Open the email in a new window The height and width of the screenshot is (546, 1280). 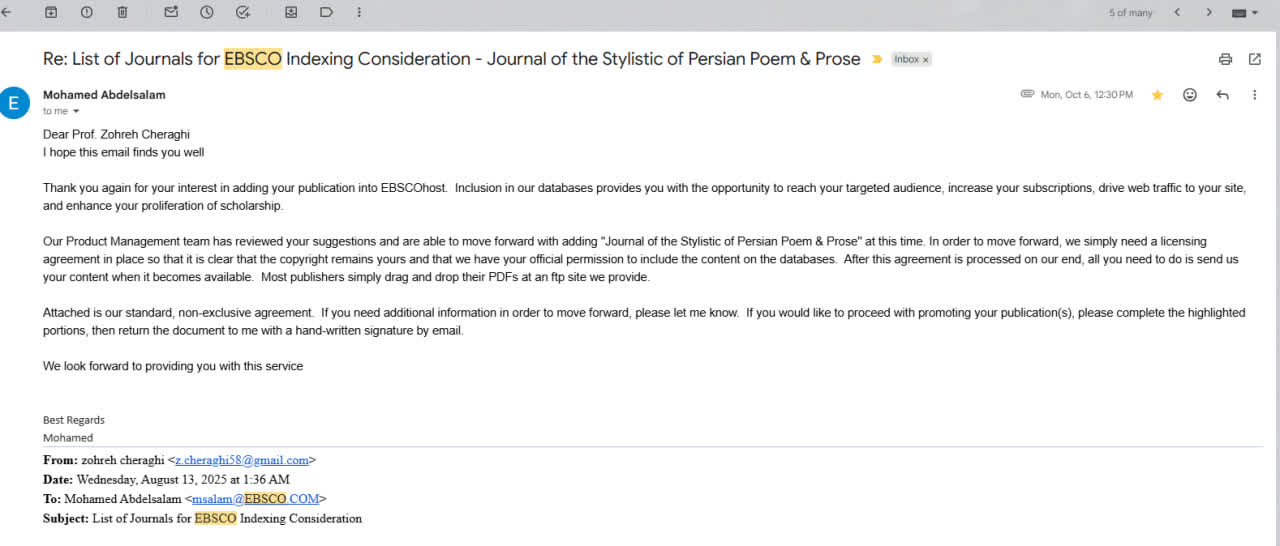point(1255,59)
